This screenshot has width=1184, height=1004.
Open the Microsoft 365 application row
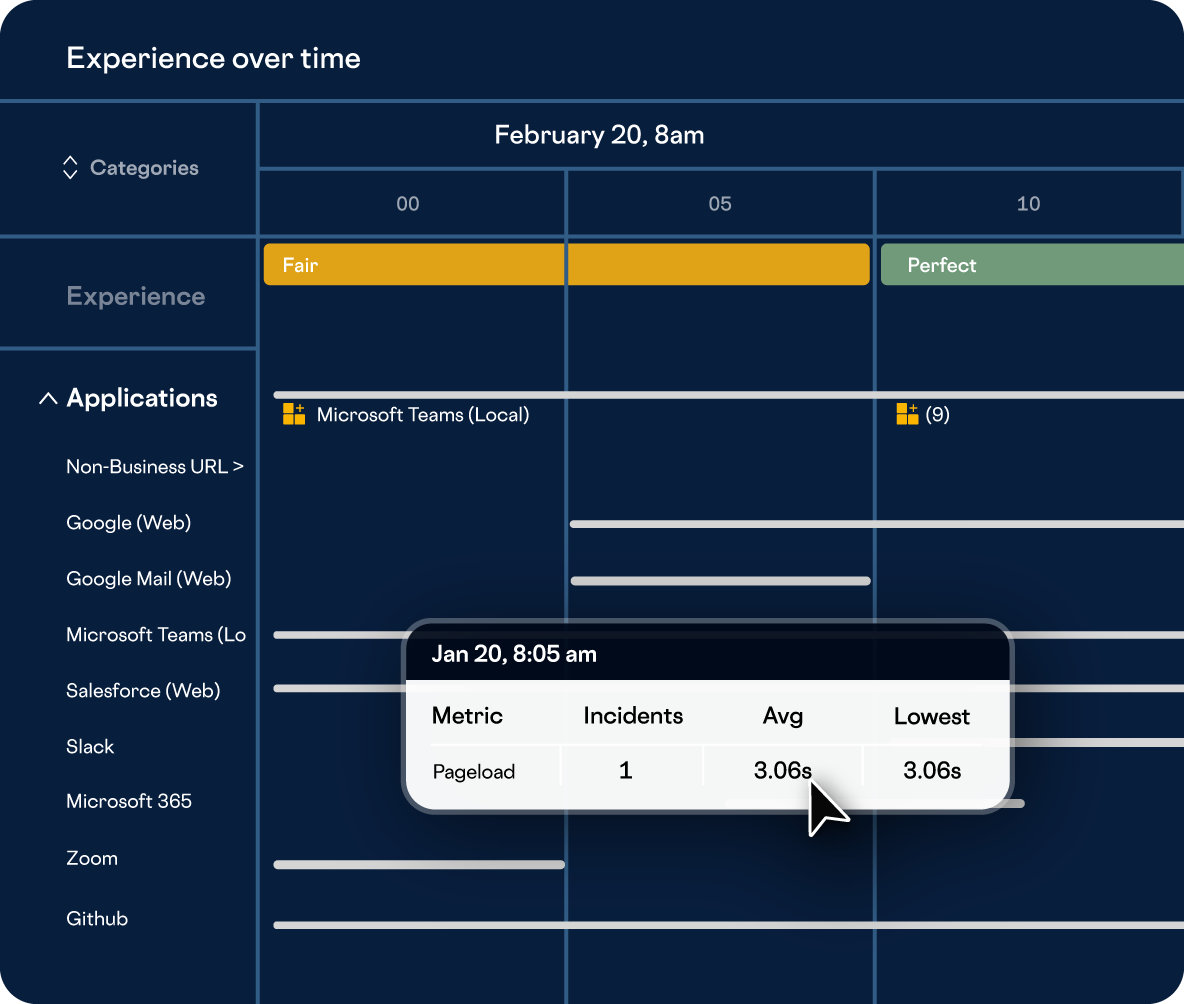129,802
